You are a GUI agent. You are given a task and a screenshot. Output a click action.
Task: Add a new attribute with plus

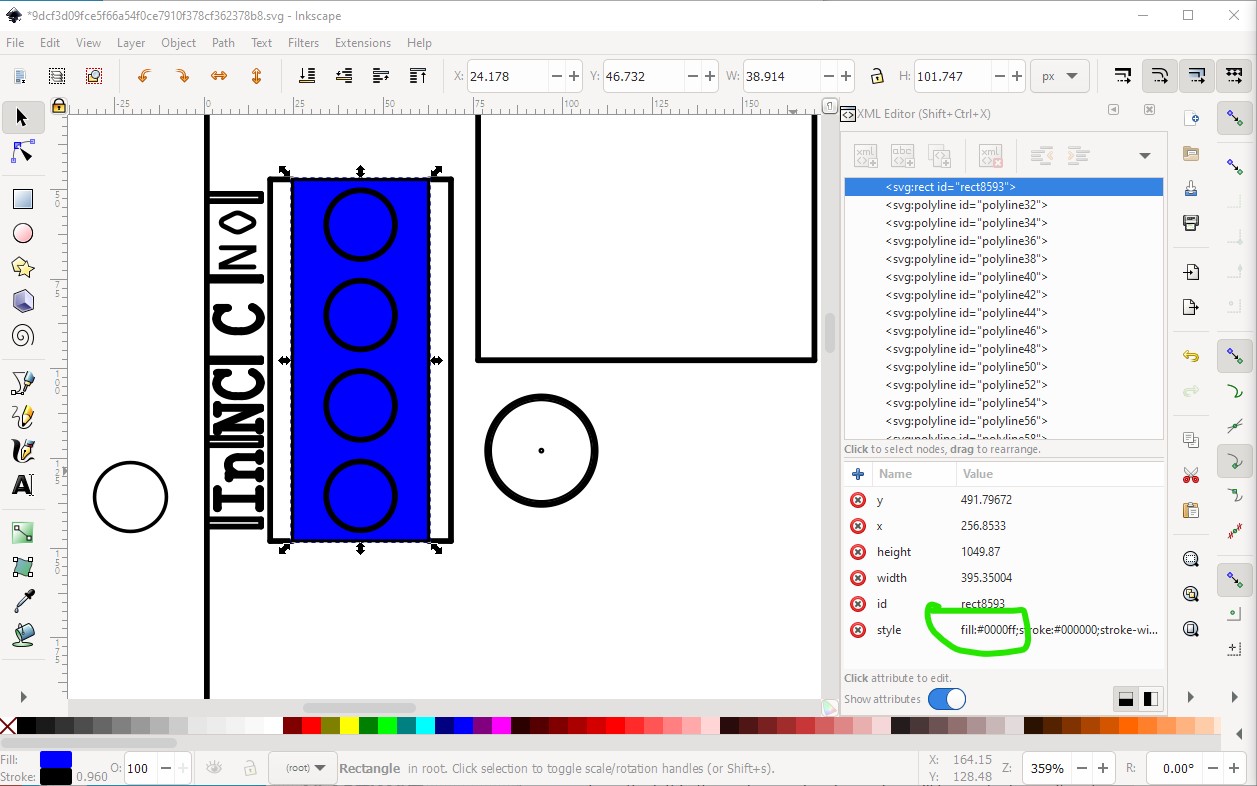tap(857, 474)
